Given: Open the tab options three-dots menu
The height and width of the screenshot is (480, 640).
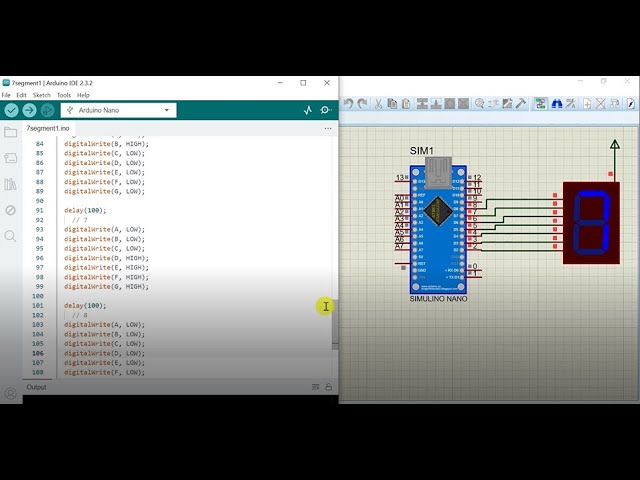Looking at the screenshot, I should pyautogui.click(x=328, y=128).
